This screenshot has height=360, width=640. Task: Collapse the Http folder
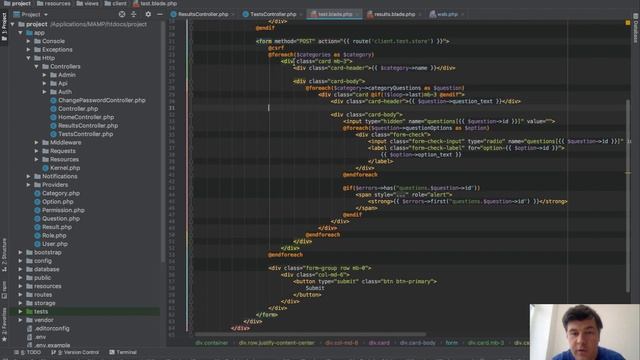[x=29, y=58]
